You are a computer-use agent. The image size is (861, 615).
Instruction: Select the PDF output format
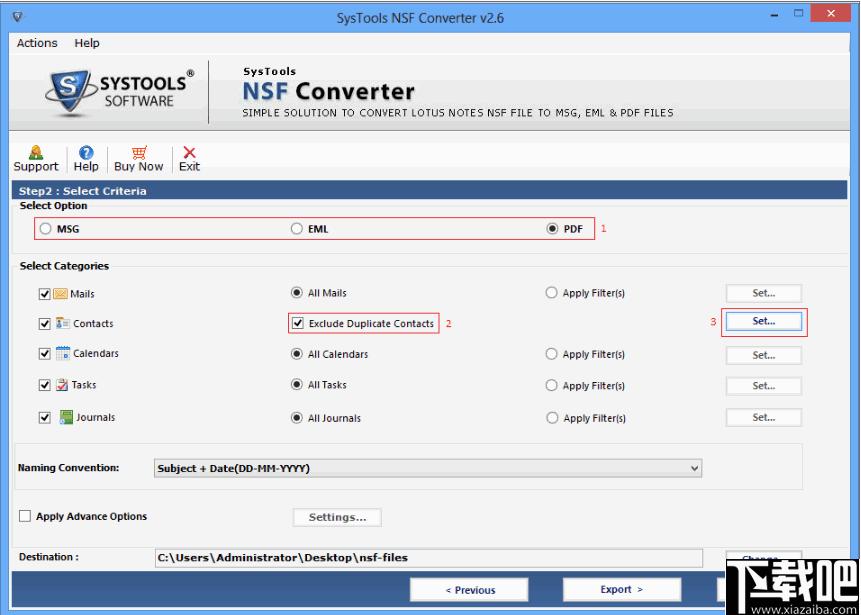(552, 229)
